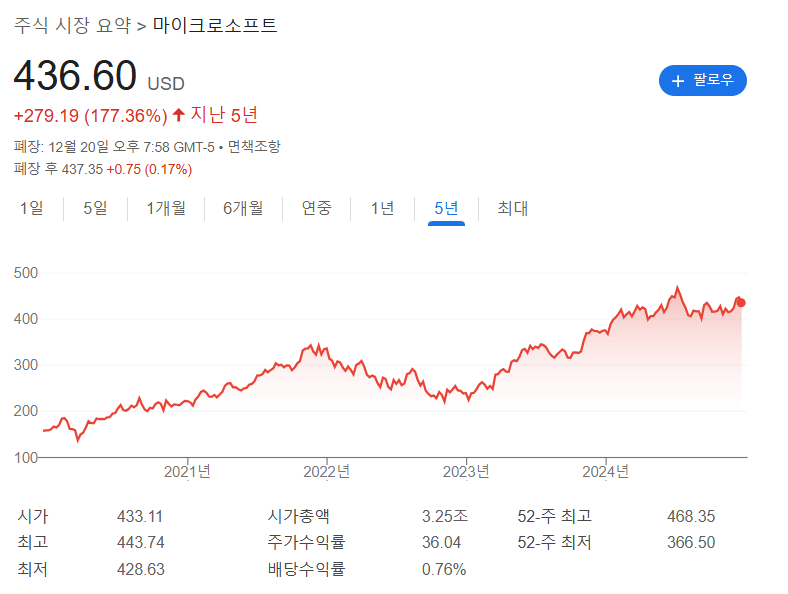
Task: Click the 최저 value 428.63
Action: point(141,569)
